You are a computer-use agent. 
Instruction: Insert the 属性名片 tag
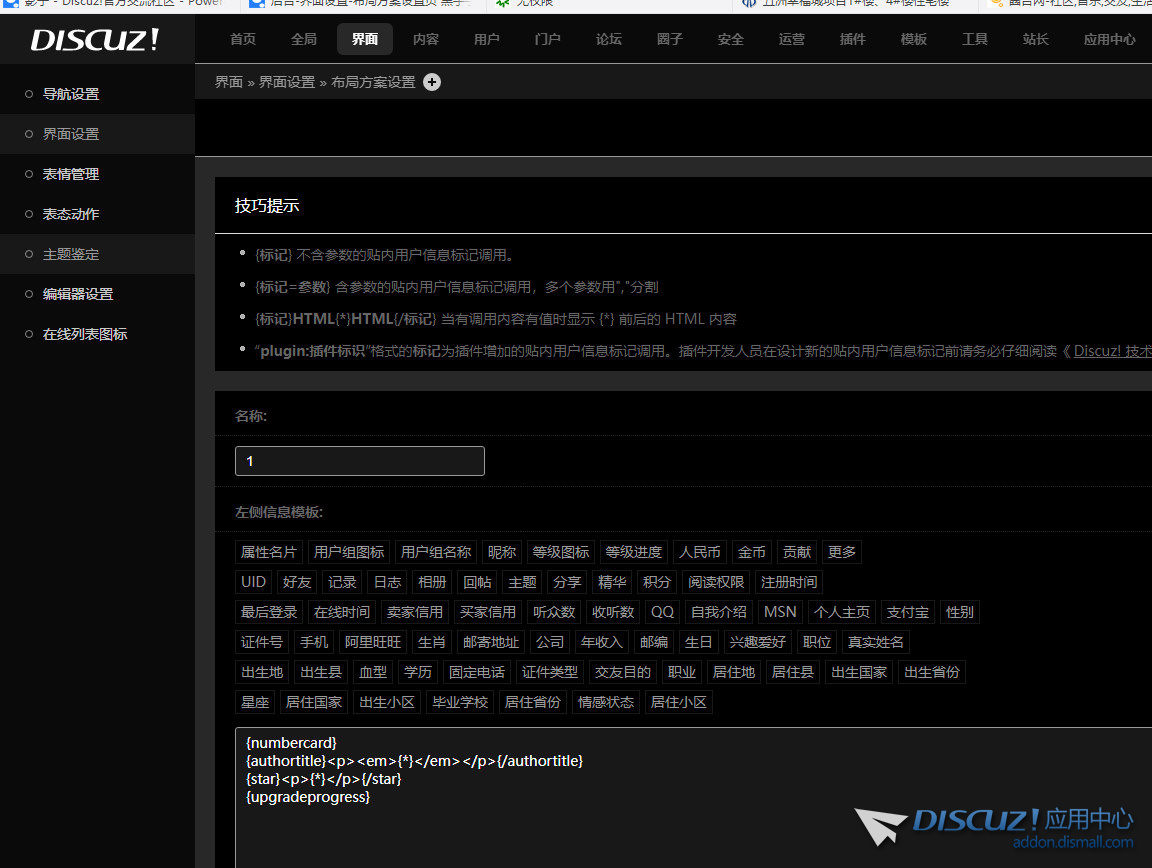[x=269, y=552]
